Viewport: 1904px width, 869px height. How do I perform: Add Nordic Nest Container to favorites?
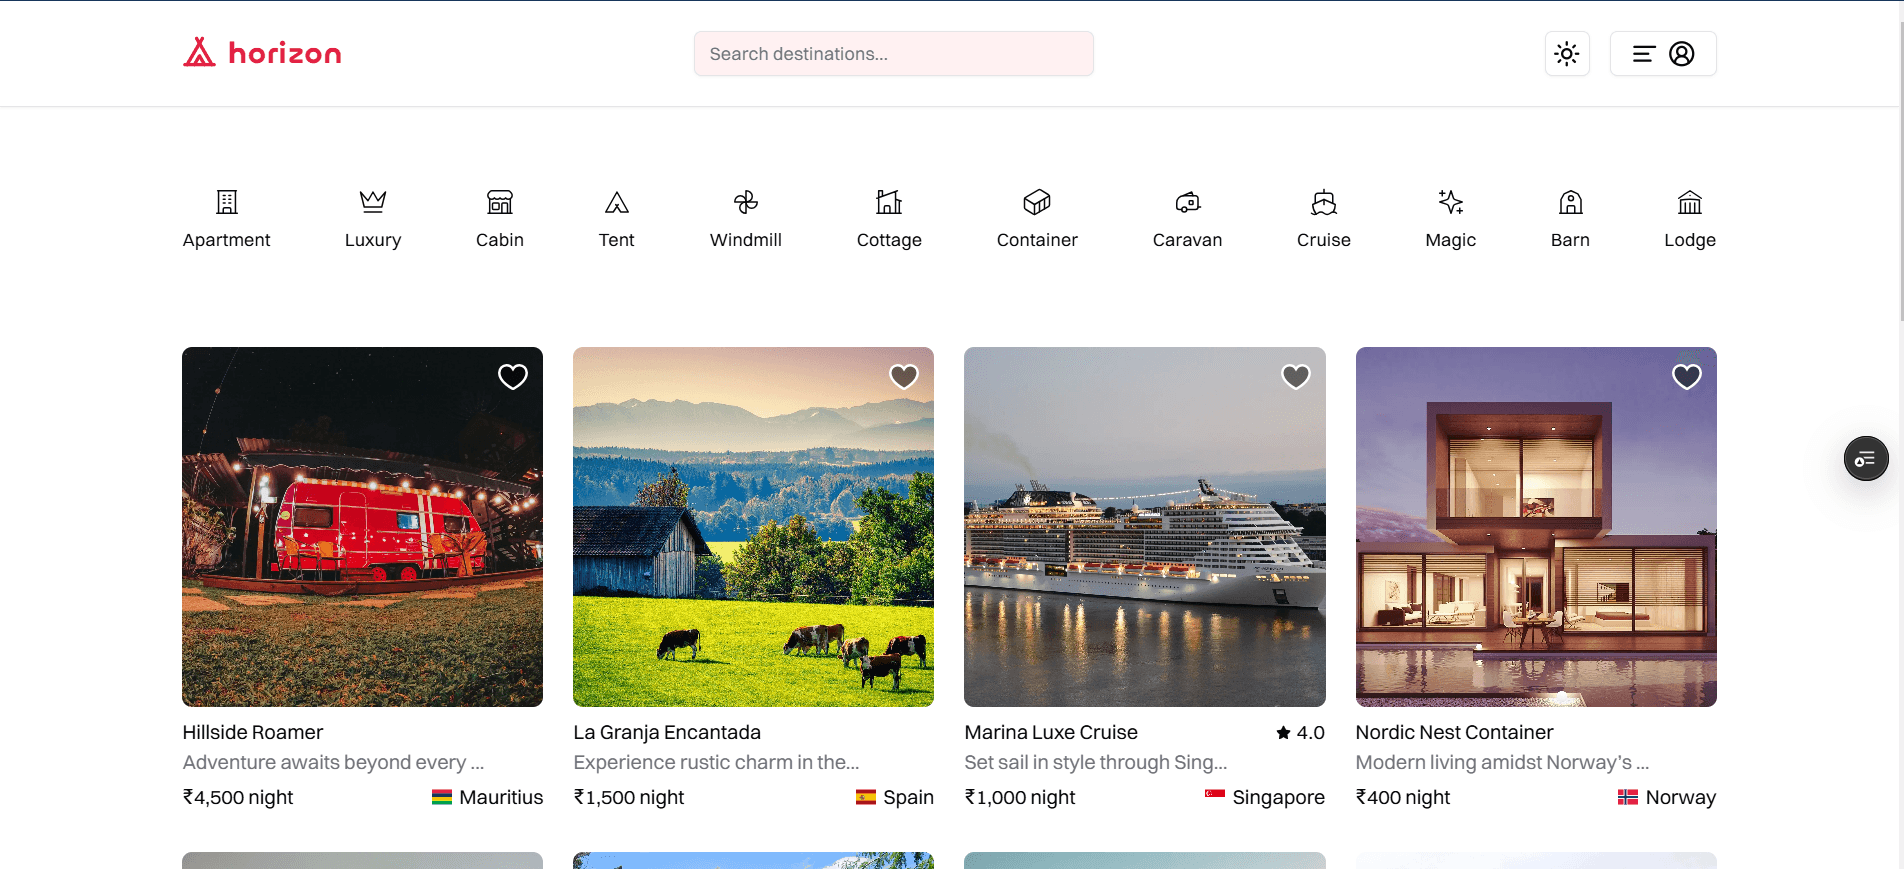tap(1686, 377)
